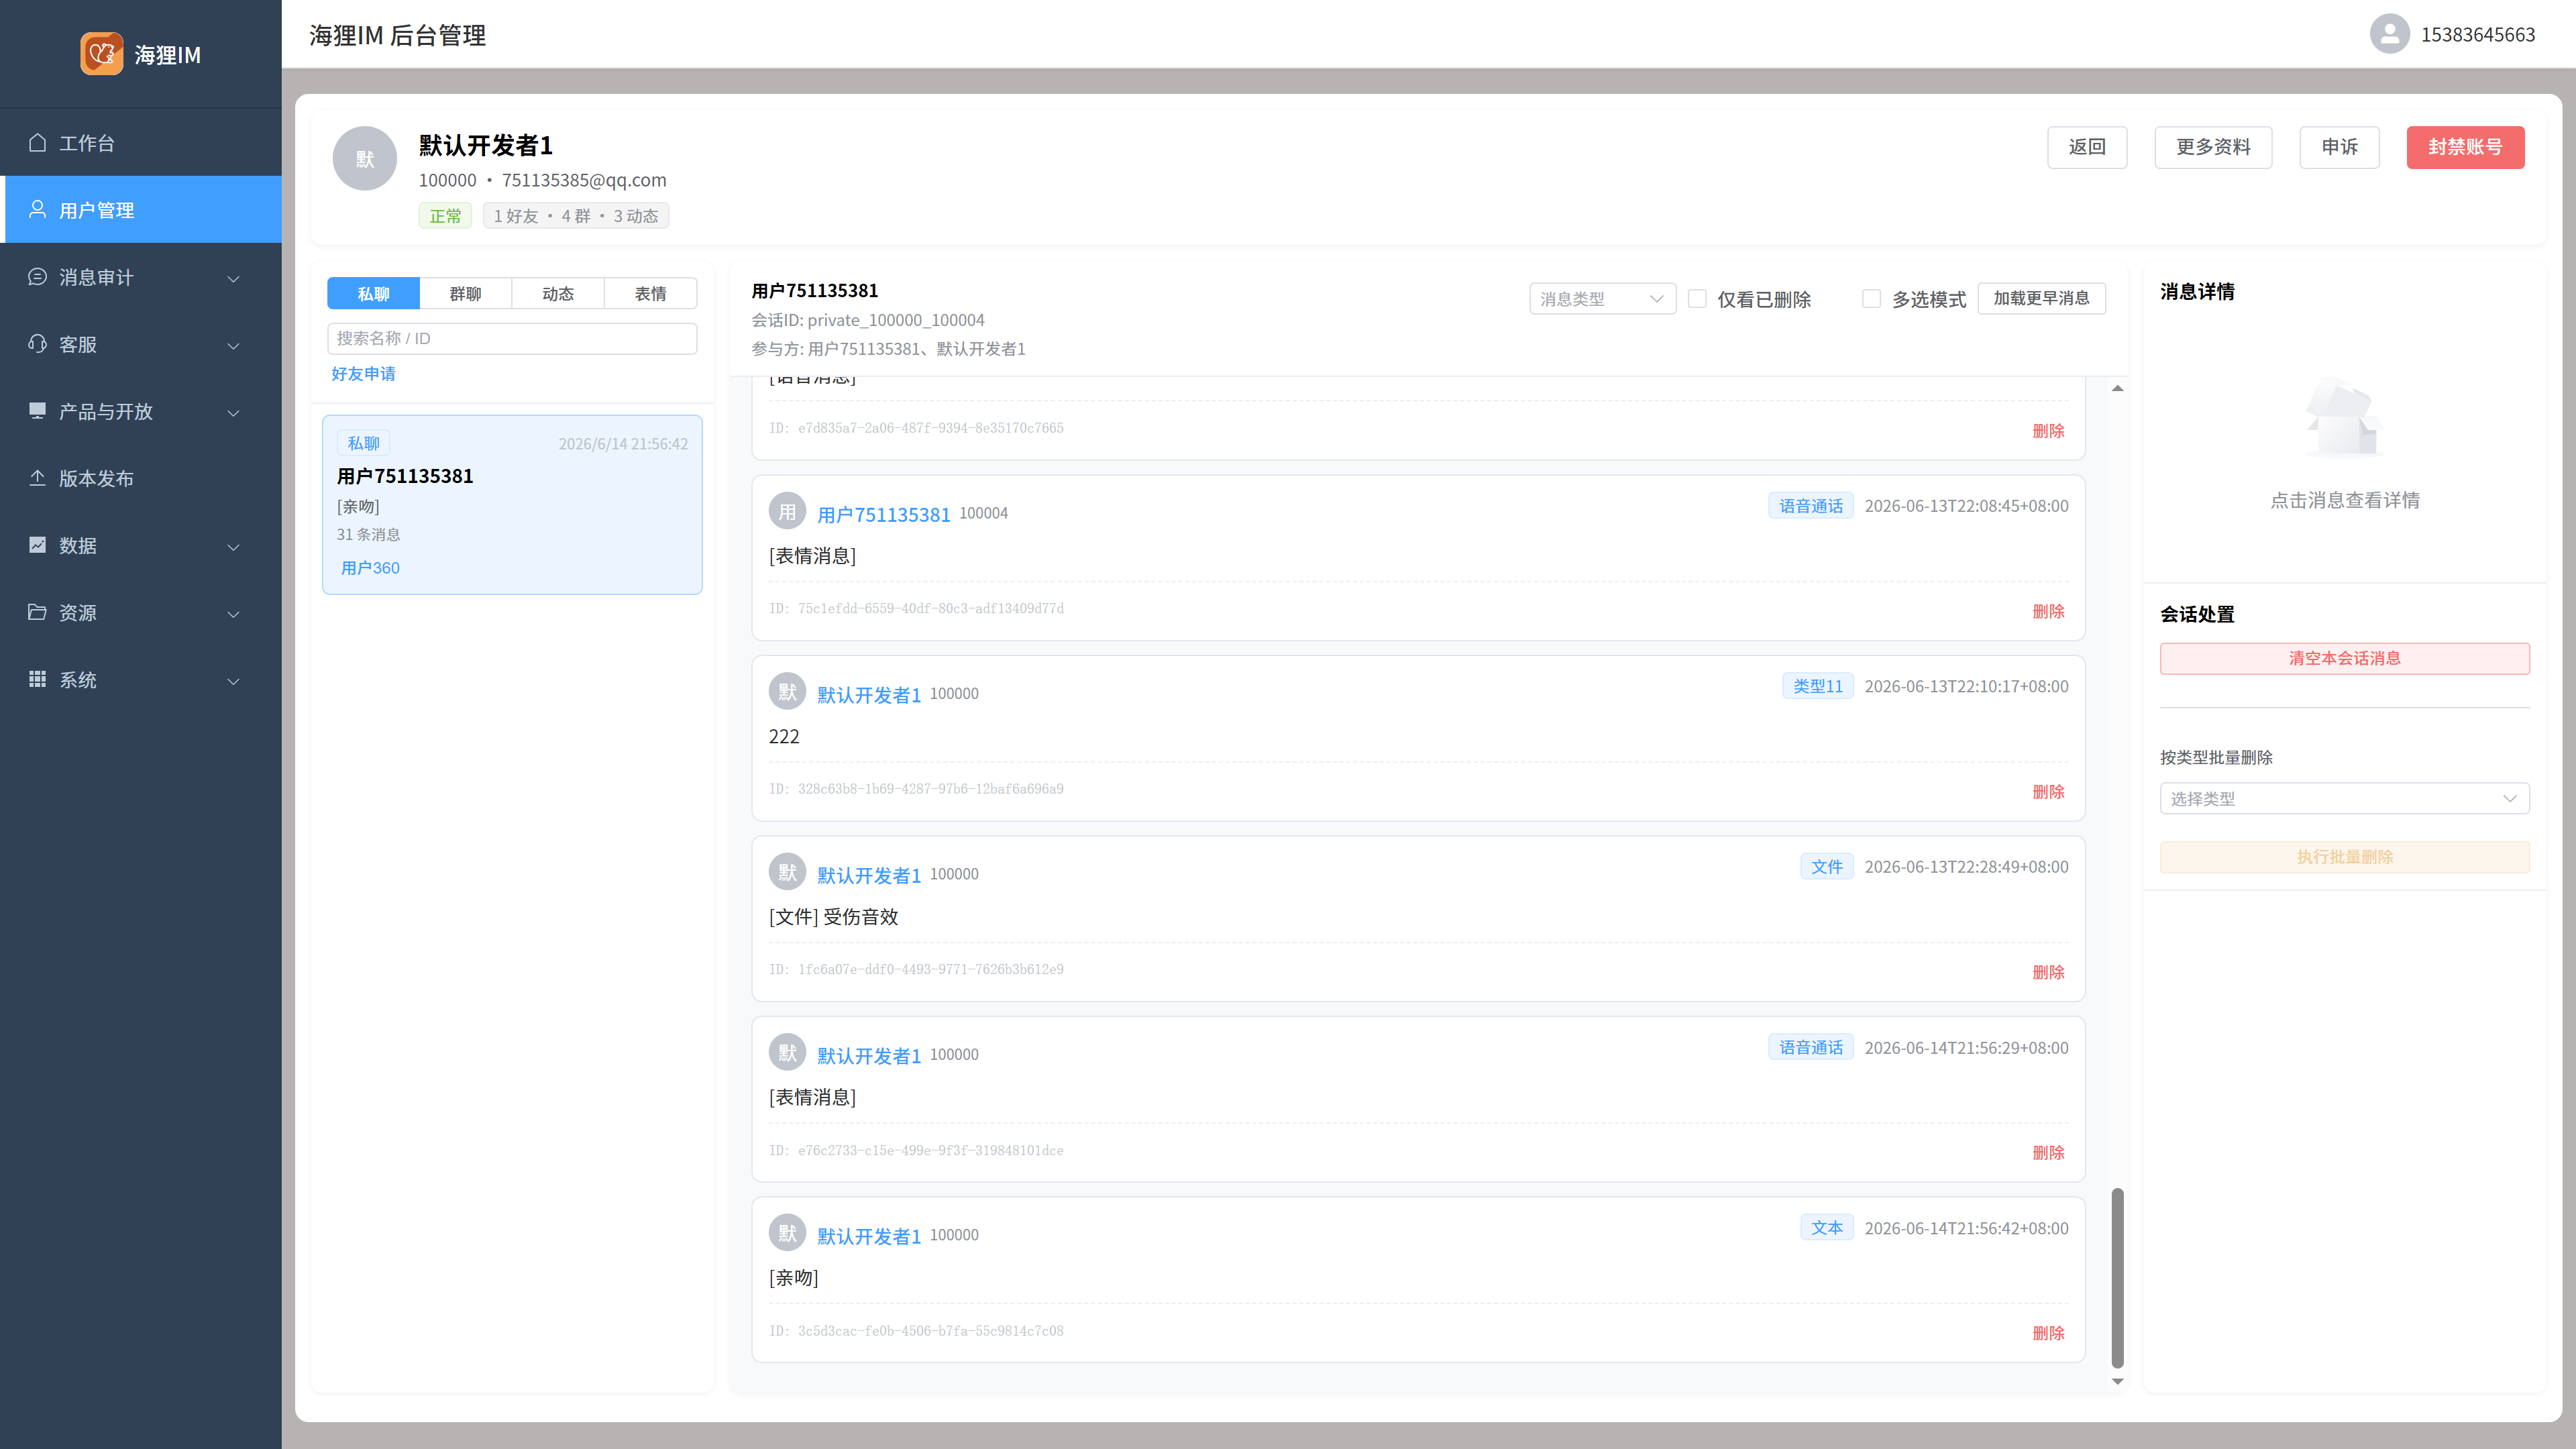Screen dimensions: 2576x1449
Task: Switch to the 群聊 tab
Action: (x=465, y=293)
